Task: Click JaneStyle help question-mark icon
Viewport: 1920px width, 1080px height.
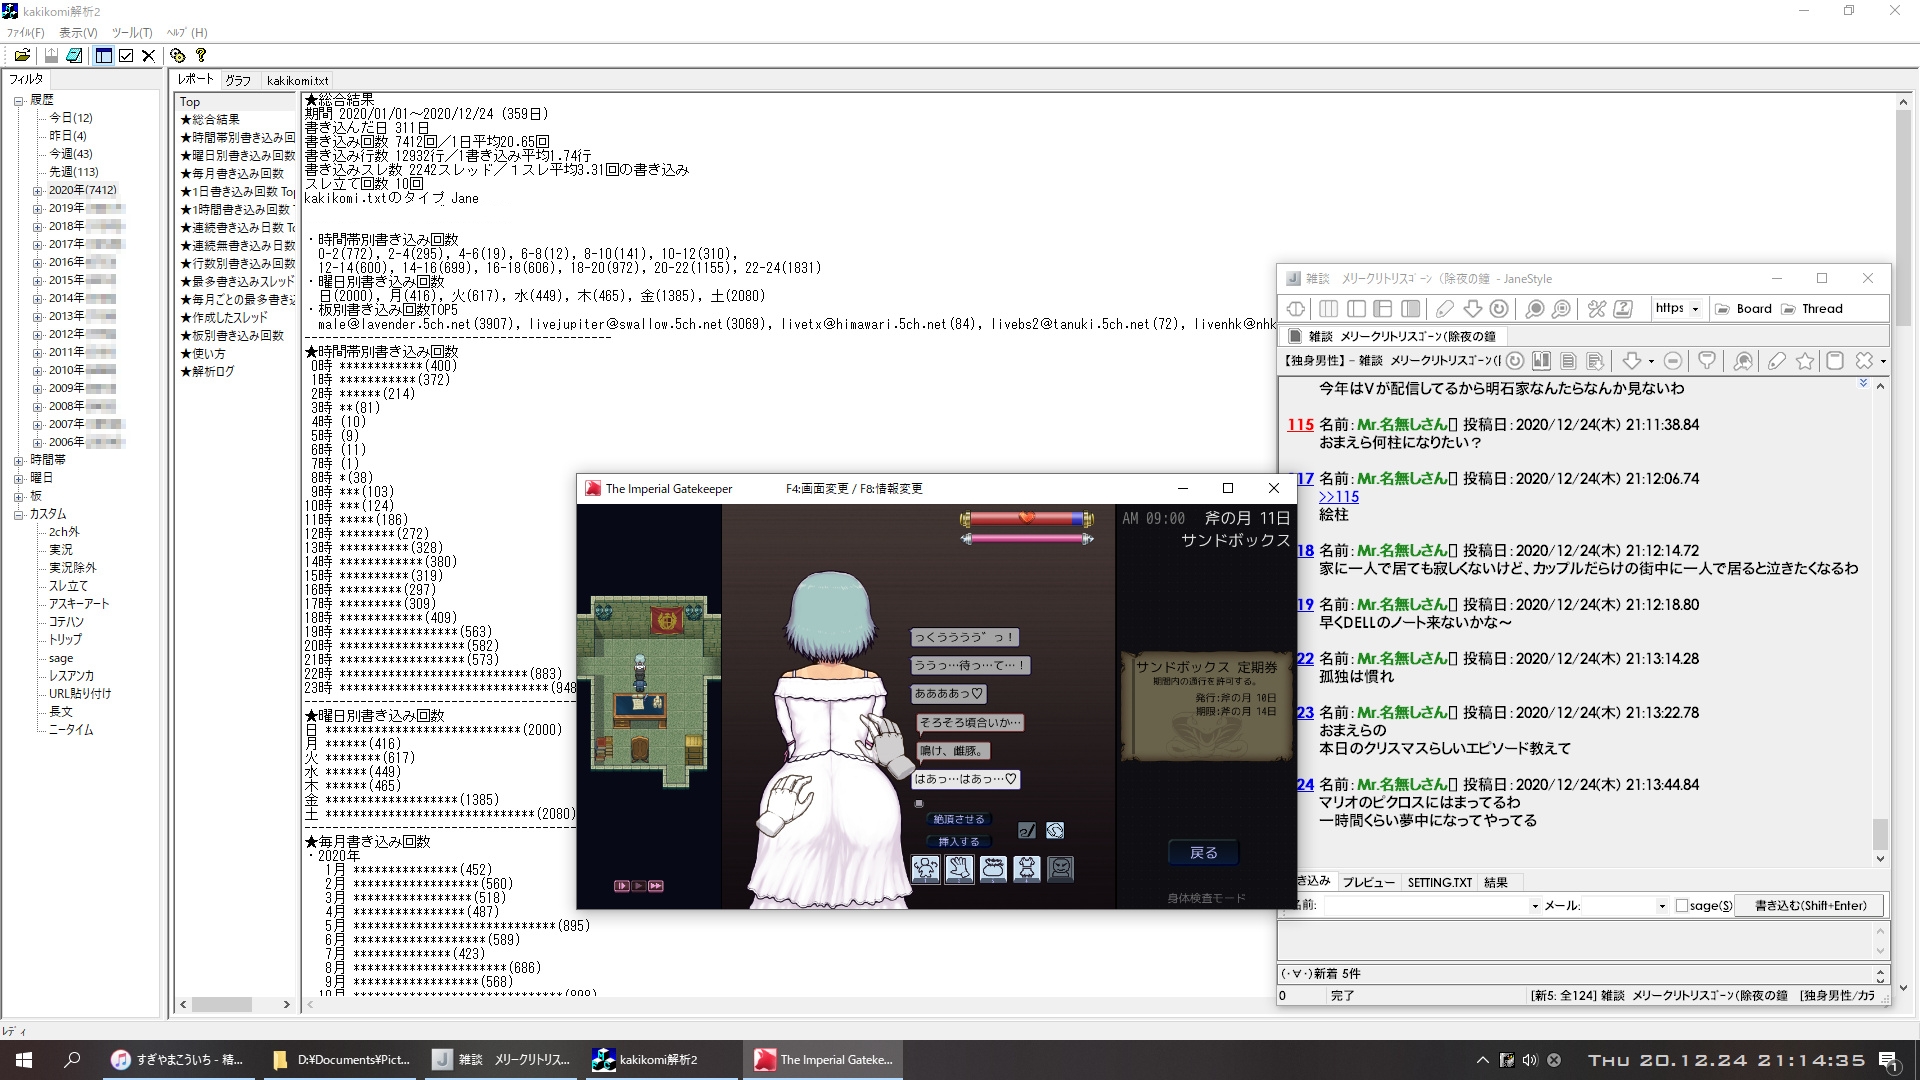Action: pyautogui.click(x=1624, y=309)
